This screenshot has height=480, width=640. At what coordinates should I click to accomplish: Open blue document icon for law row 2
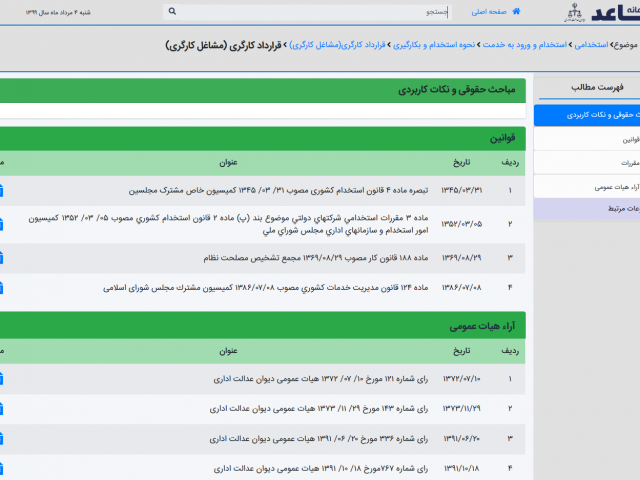2,224
